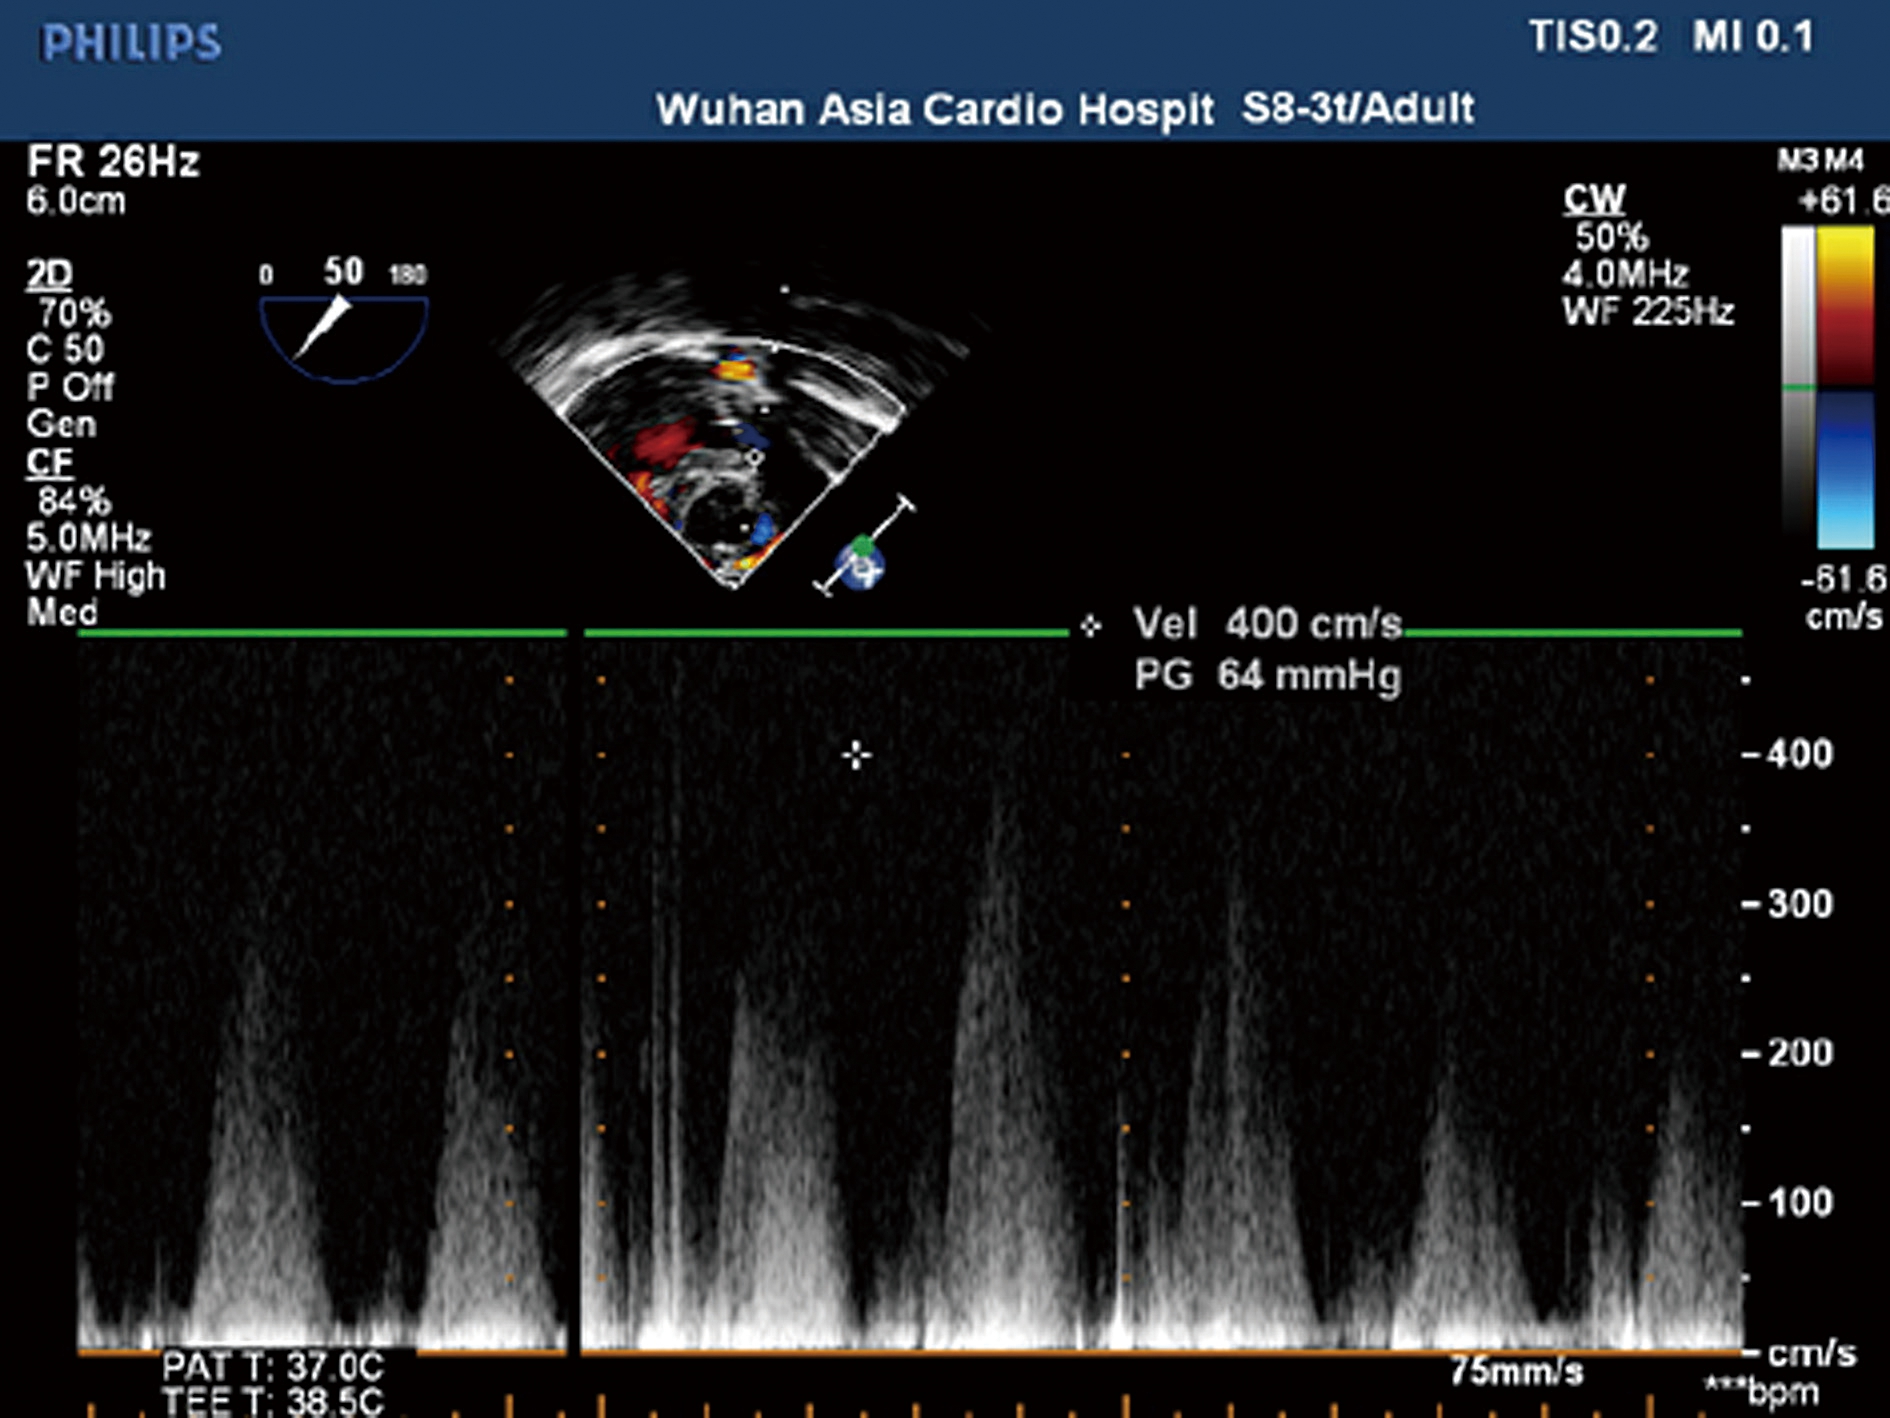Click the '2D' mode heading
This screenshot has height=1418, width=1890.
tap(49, 274)
